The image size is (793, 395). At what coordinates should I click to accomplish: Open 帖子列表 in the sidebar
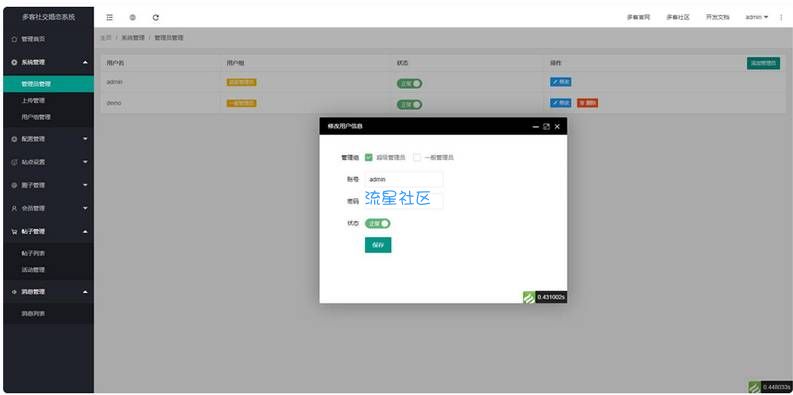coord(49,253)
